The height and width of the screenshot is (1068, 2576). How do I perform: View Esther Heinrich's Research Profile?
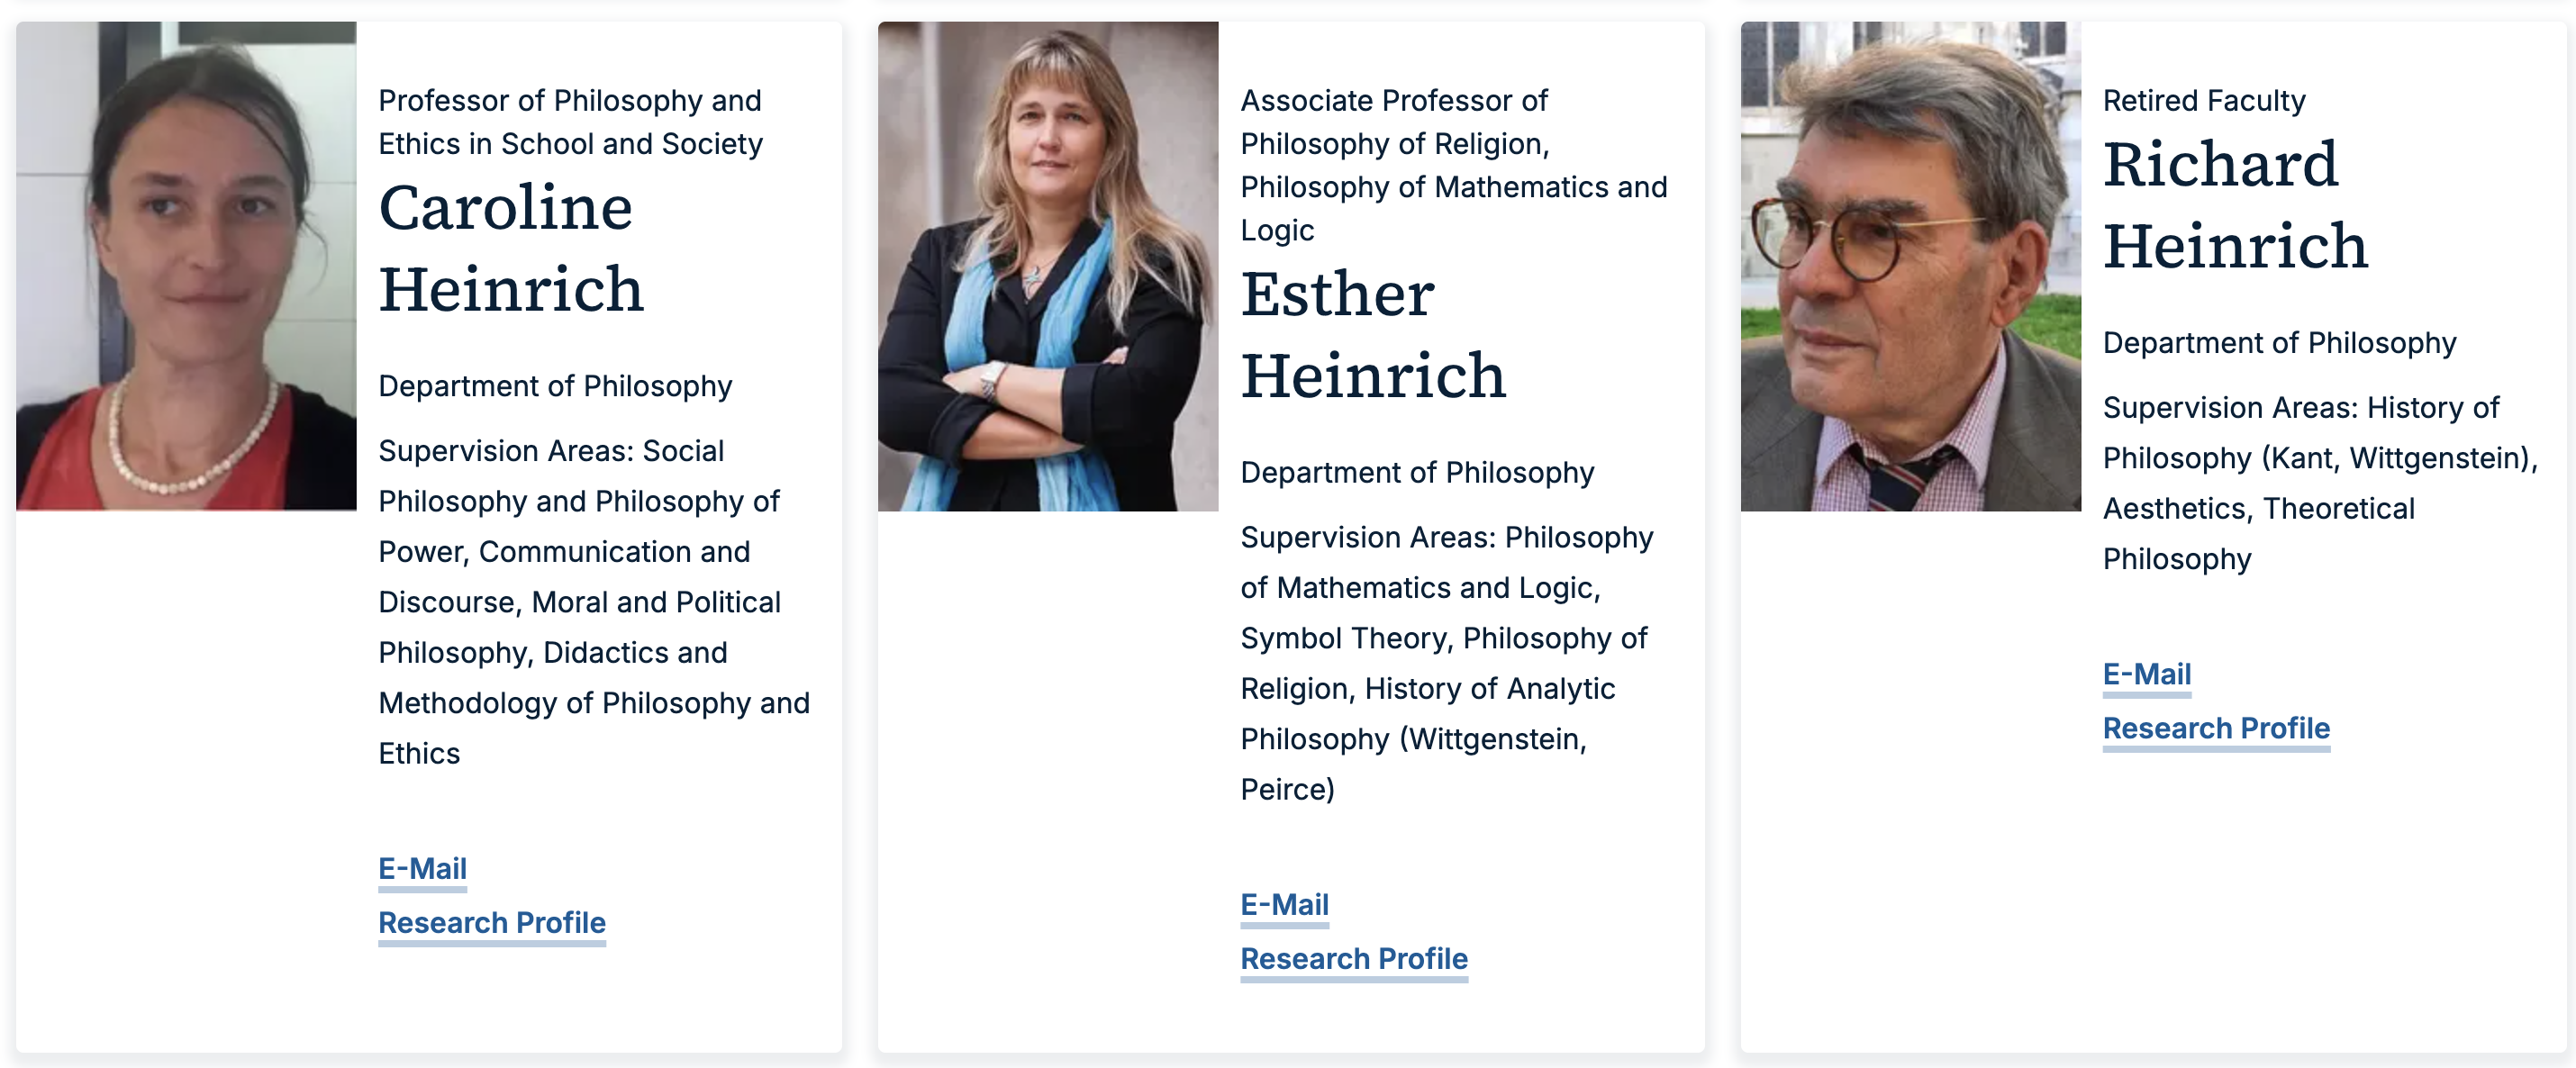pos(1354,958)
